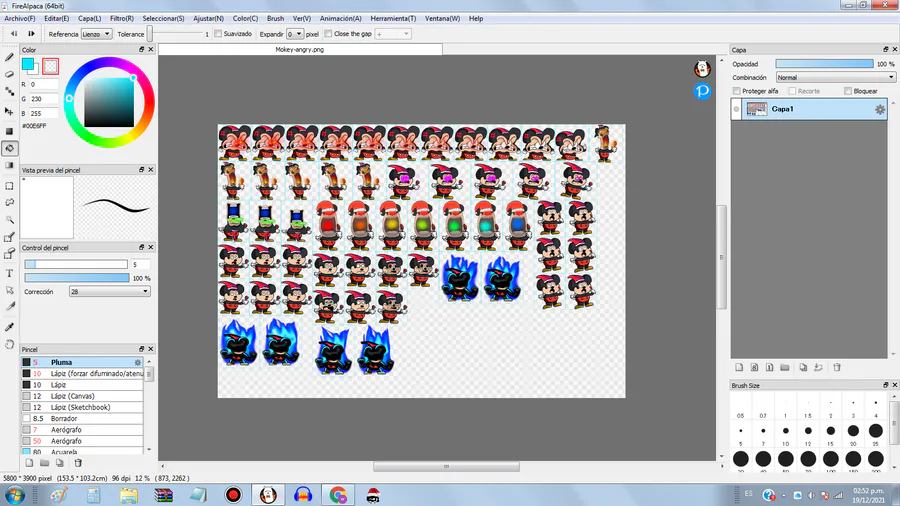Image resolution: width=900 pixels, height=506 pixels.
Task: Open the Expandir pixel dropdown
Action: pyautogui.click(x=294, y=34)
